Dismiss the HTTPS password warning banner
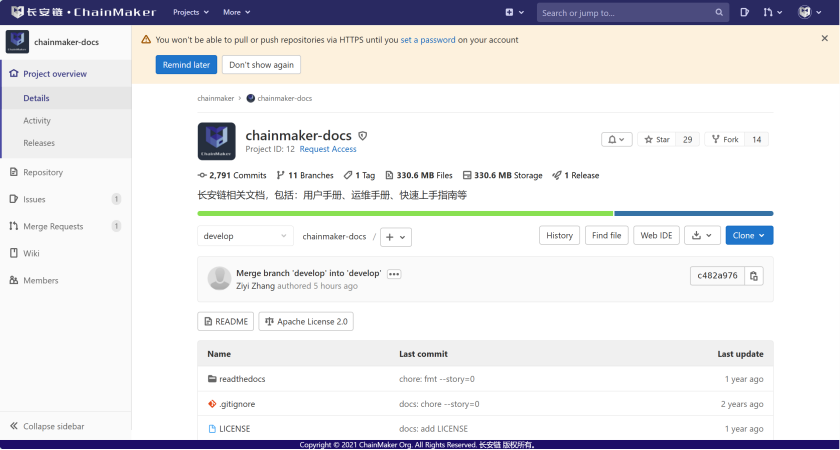The height and width of the screenshot is (450, 840). 824,39
